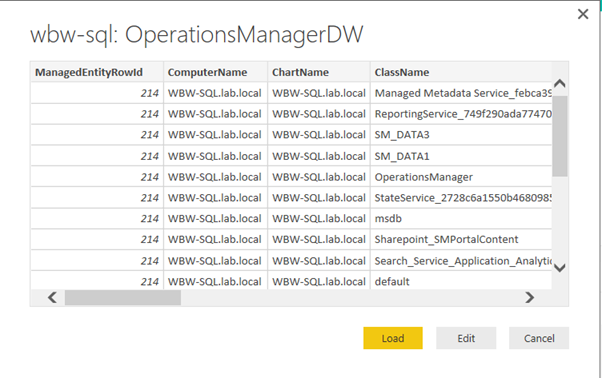Viewport: 602px width, 378px height.
Task: Click the ChartName cell in Sharepoint_SMPortalContent row
Action: pyautogui.click(x=319, y=239)
